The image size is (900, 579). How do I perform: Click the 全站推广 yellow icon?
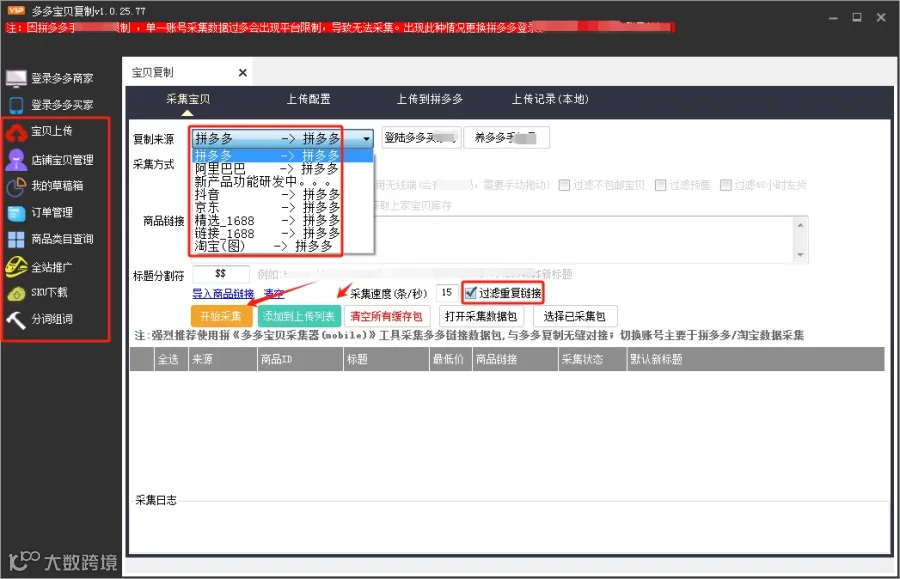[x=16, y=266]
